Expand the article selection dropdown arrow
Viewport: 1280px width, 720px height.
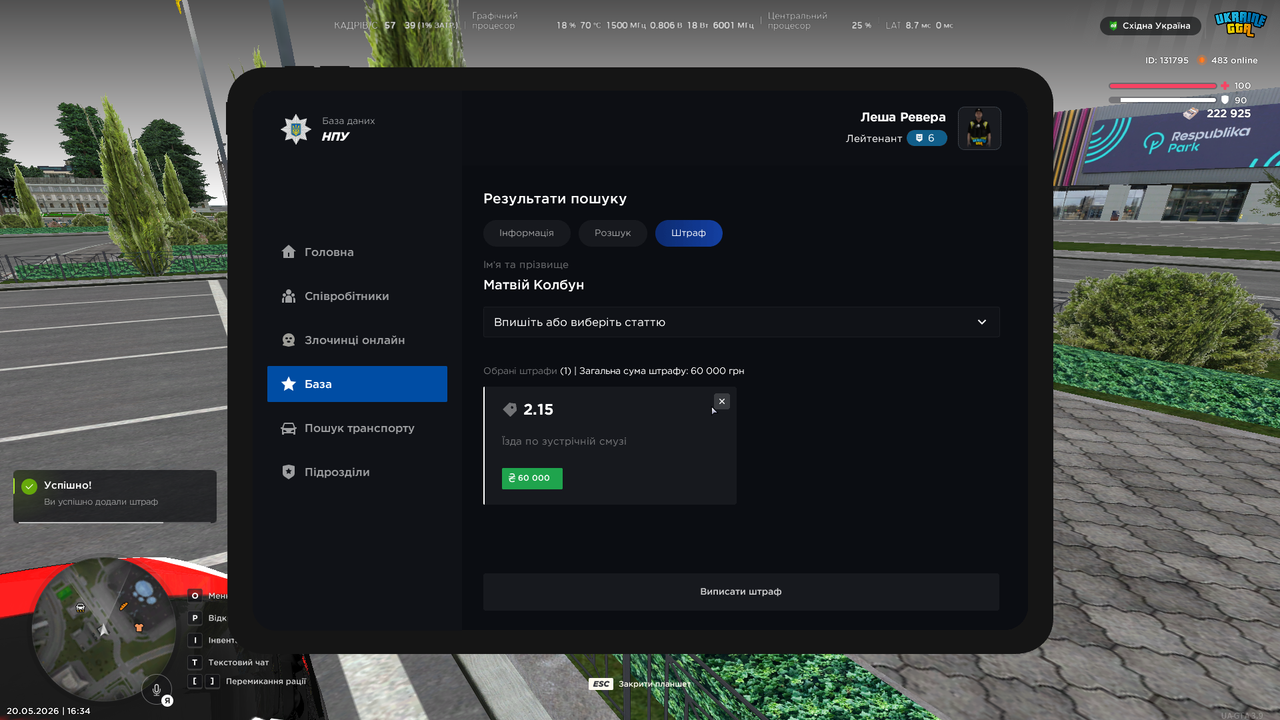pyautogui.click(x=982, y=322)
